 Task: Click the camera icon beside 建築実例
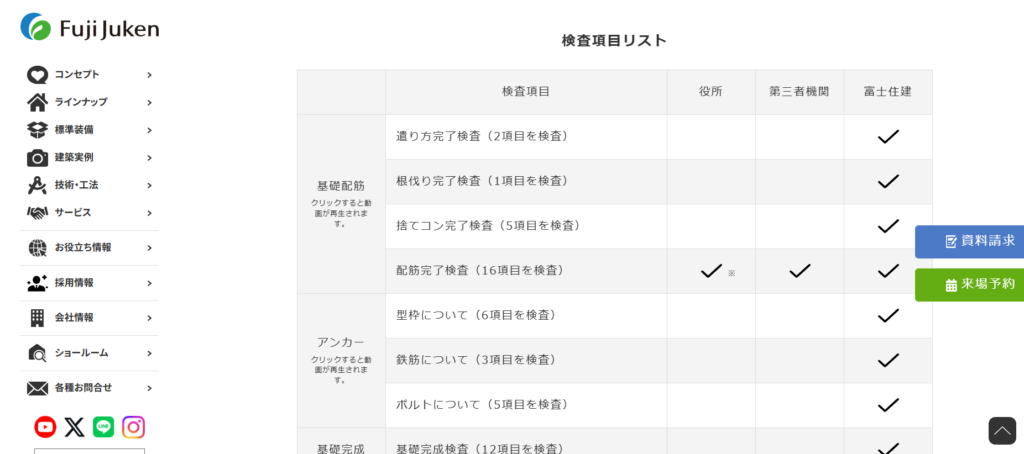[37, 158]
